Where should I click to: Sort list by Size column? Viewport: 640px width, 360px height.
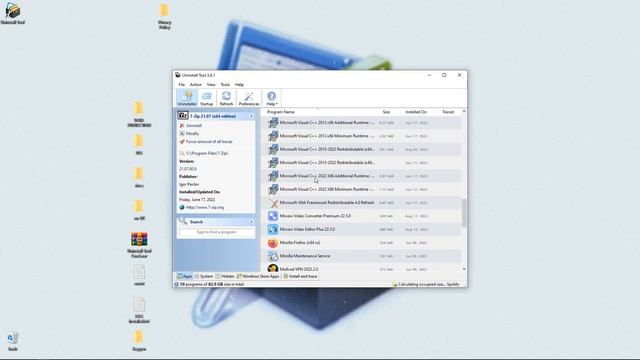tap(386, 112)
